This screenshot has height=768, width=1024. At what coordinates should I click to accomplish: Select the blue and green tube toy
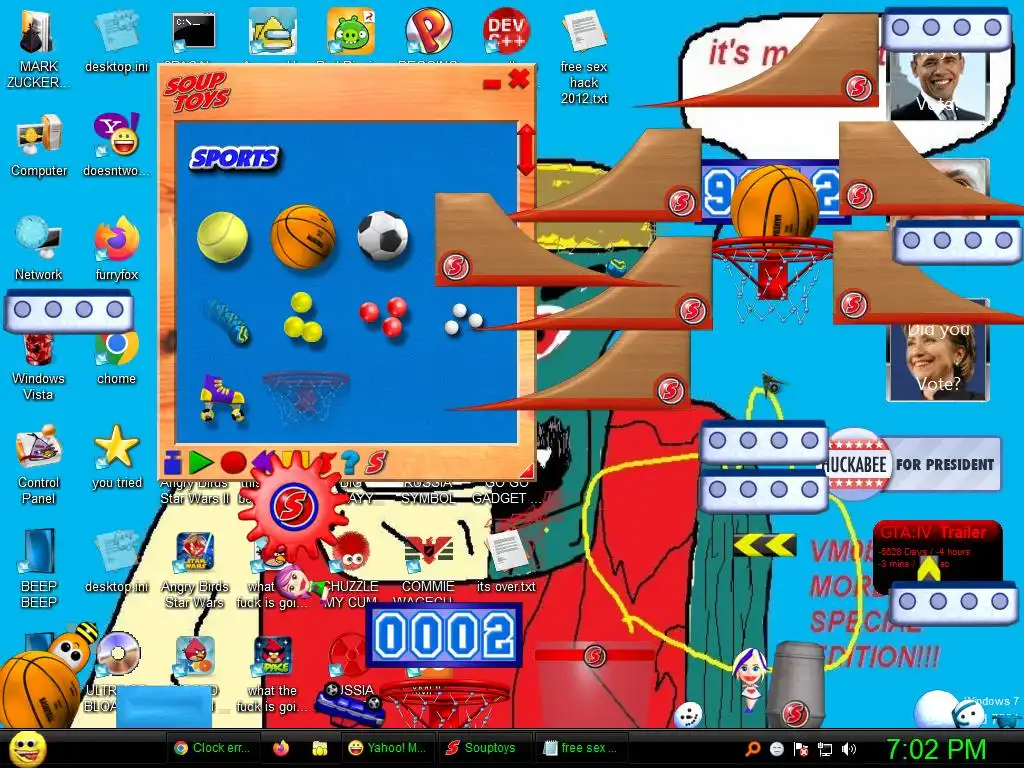click(227, 321)
